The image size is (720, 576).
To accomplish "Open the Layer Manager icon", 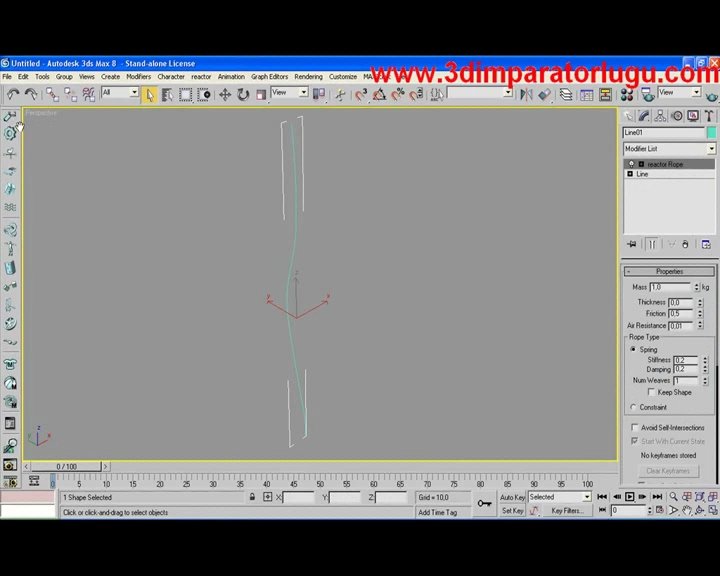I will [x=566, y=95].
